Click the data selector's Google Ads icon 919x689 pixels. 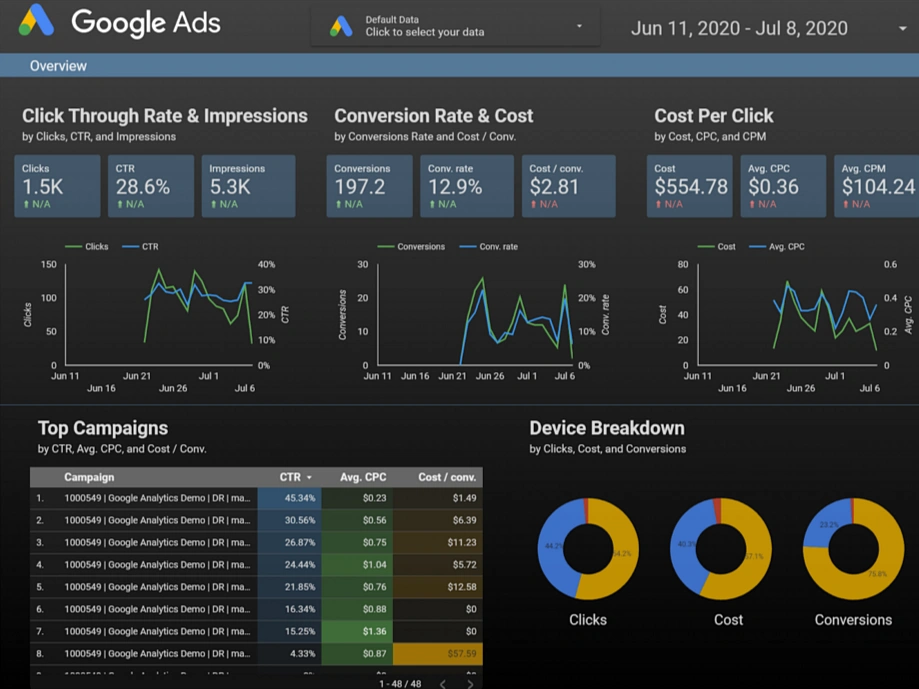point(341,26)
